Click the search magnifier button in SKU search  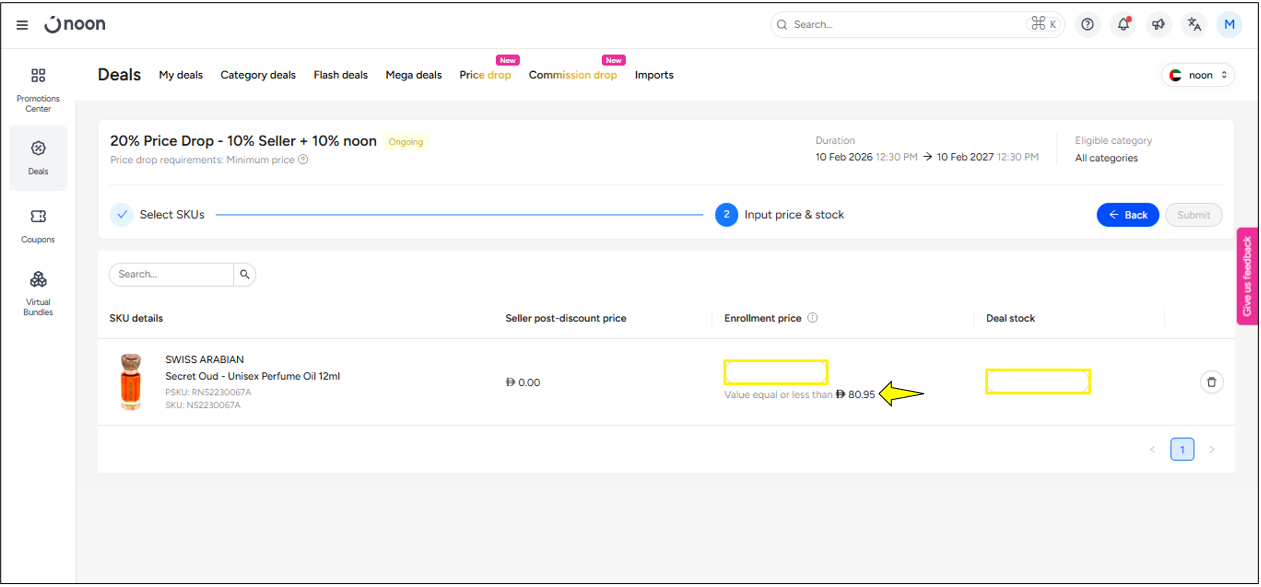244,274
